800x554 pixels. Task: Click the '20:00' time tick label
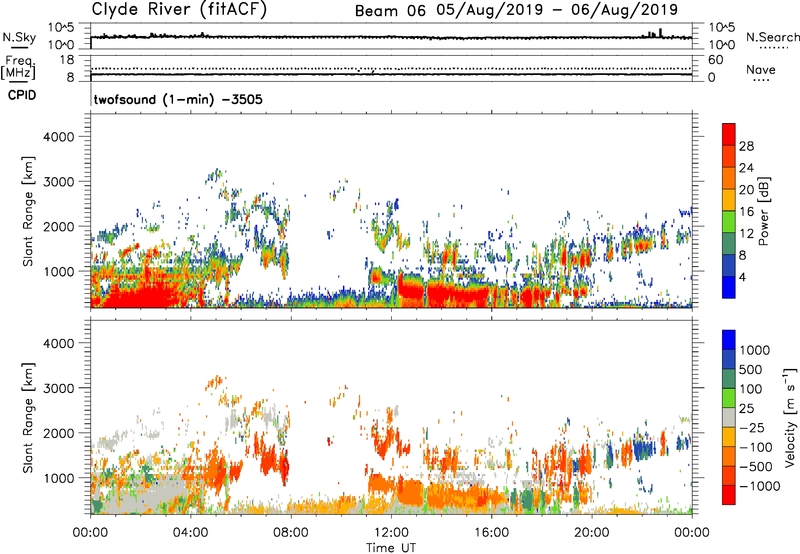(x=592, y=533)
